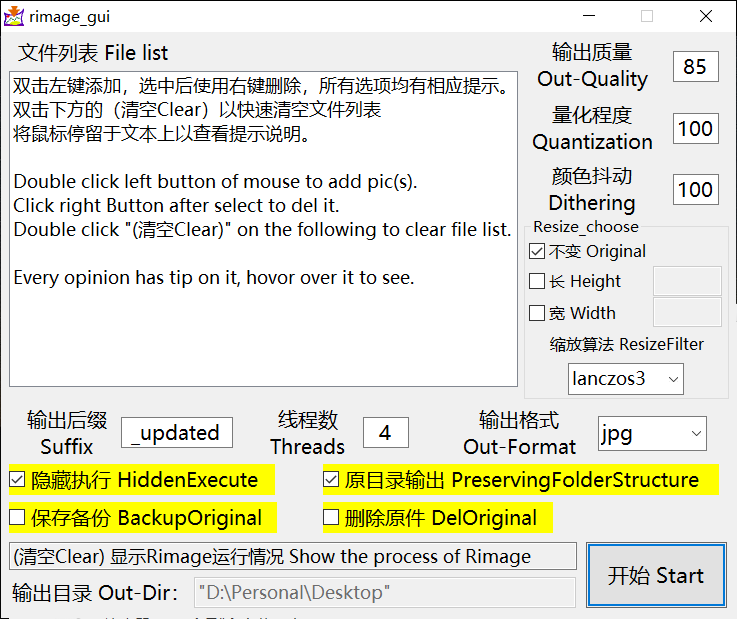This screenshot has height=619, width=737.
Task: Click the rimage_gui app icon in title bar
Action: [x=14, y=16]
